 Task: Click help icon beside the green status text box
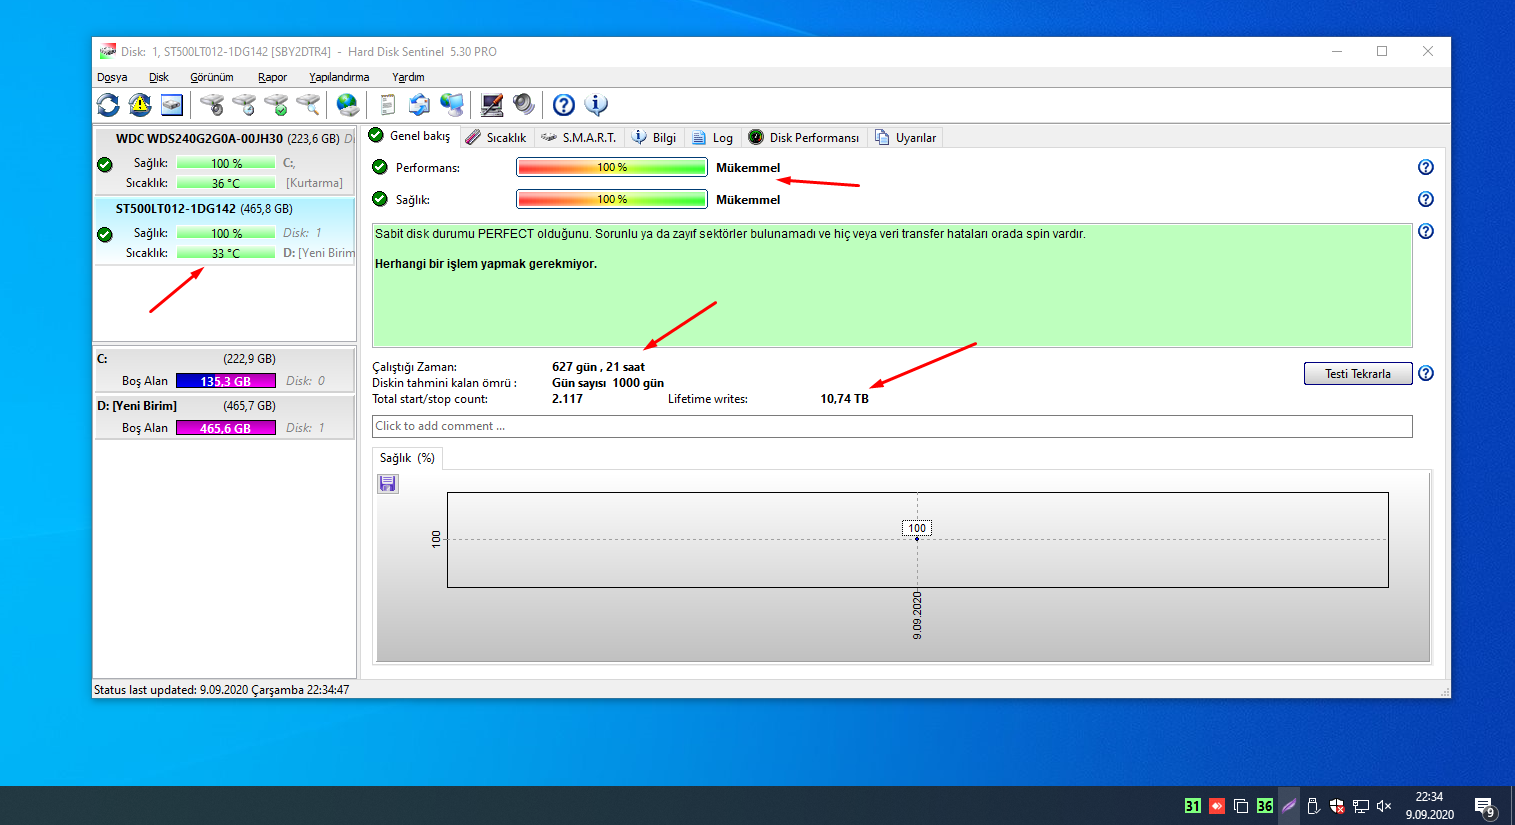tap(1426, 231)
